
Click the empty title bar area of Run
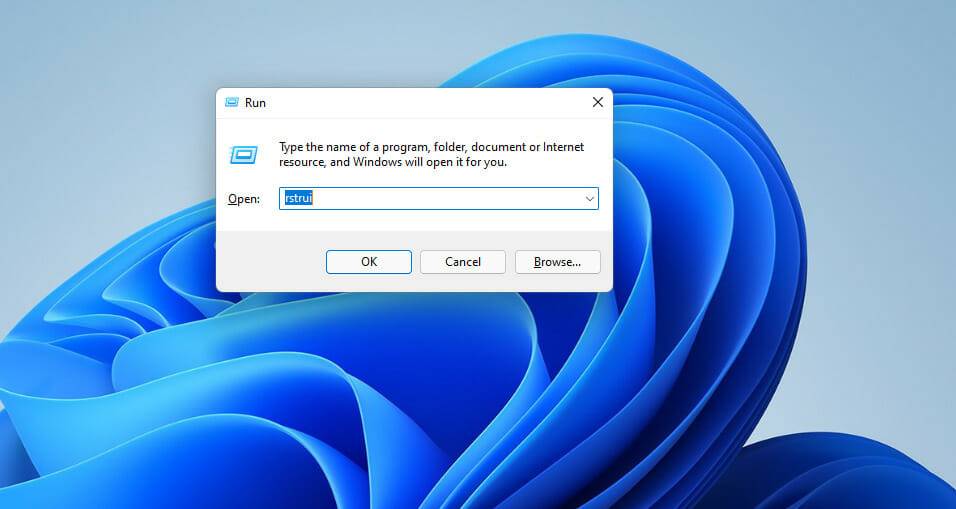click(427, 102)
